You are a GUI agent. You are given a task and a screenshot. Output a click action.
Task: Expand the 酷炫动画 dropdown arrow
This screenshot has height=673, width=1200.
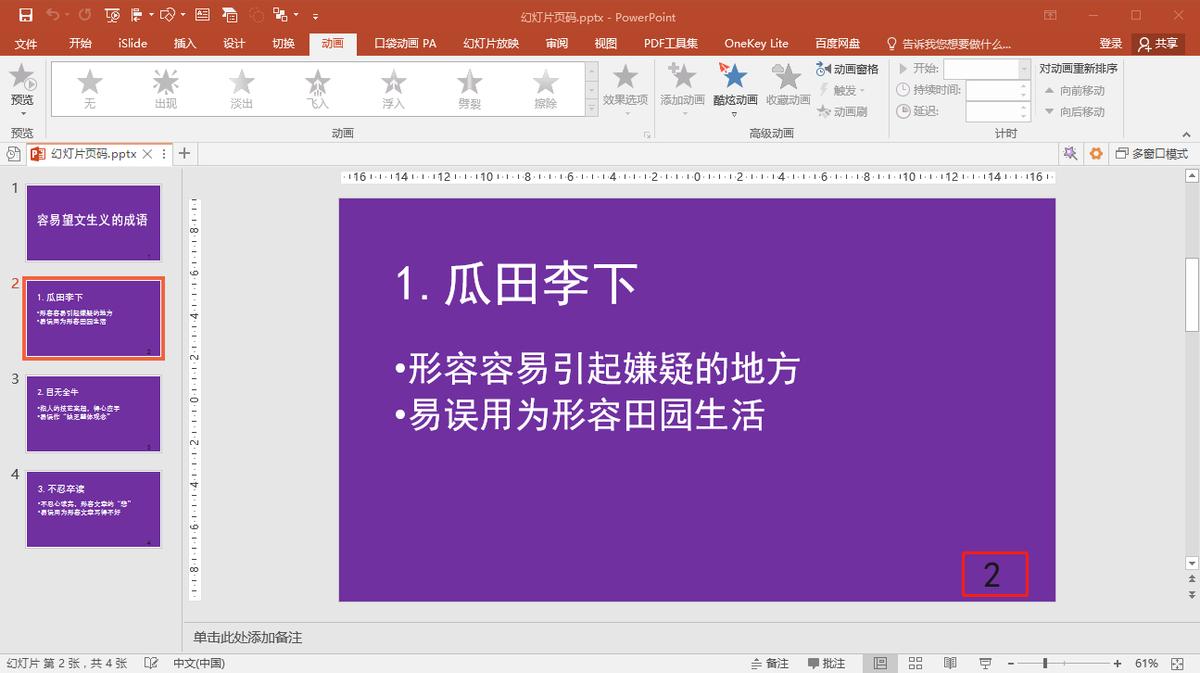735,113
